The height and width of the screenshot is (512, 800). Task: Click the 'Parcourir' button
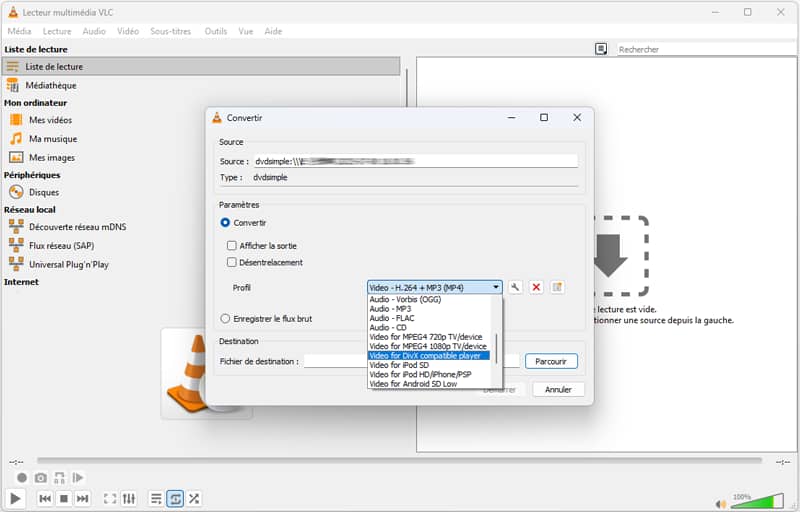coord(551,361)
